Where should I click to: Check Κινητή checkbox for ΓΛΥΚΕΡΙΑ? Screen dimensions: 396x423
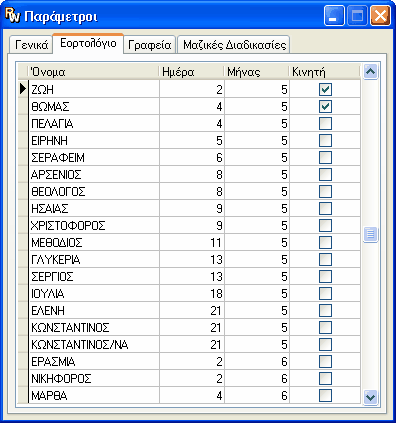(325, 259)
